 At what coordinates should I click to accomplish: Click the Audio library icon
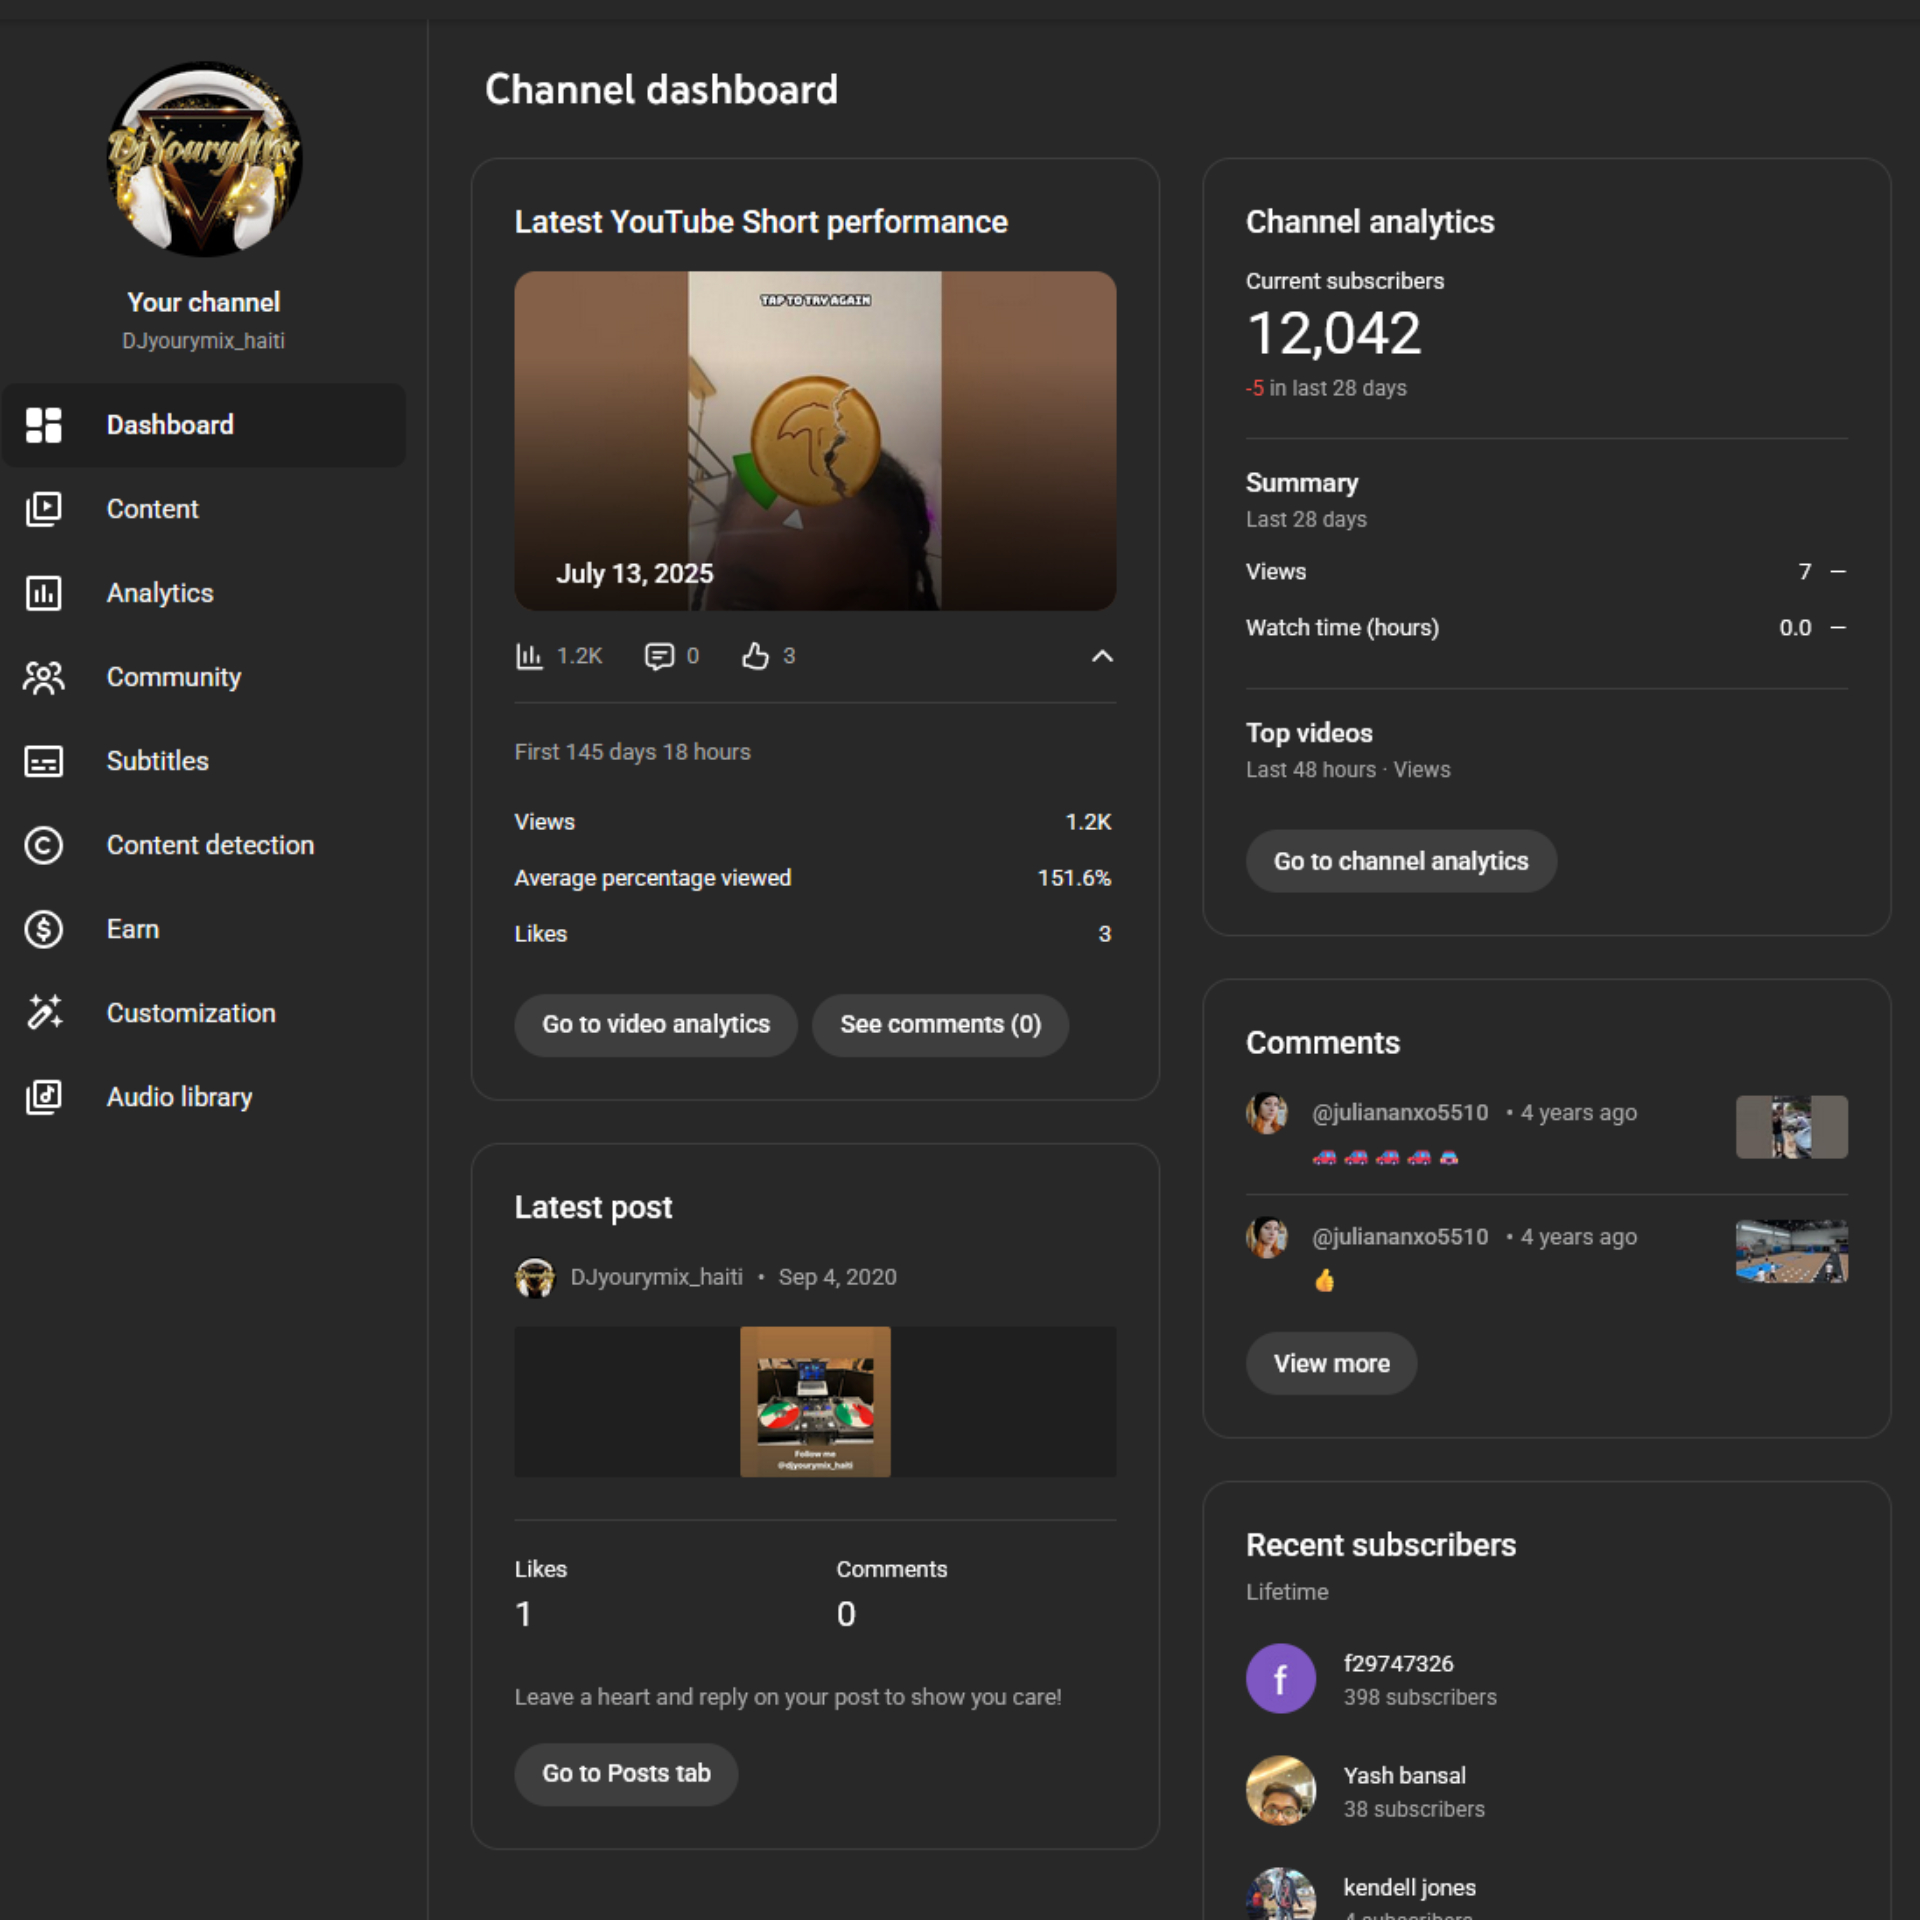click(43, 1097)
